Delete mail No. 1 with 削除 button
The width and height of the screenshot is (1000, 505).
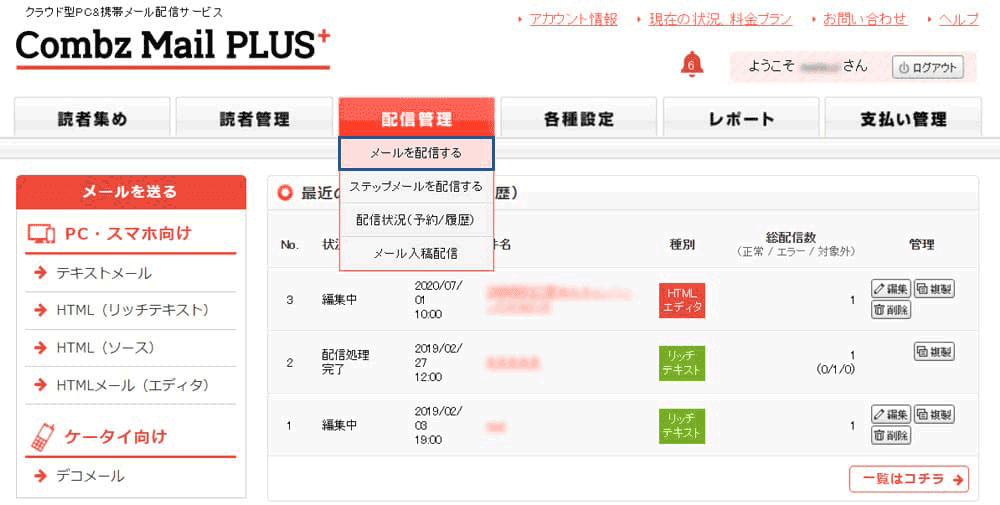[891, 435]
